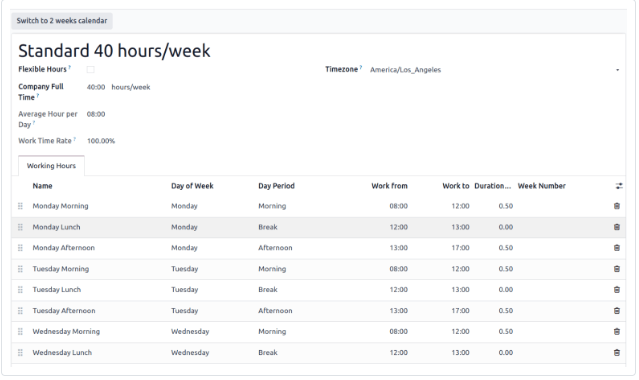The width and height of the screenshot is (639, 380).
Task: Delete the Tuesday Afternoon row
Action: point(617,311)
